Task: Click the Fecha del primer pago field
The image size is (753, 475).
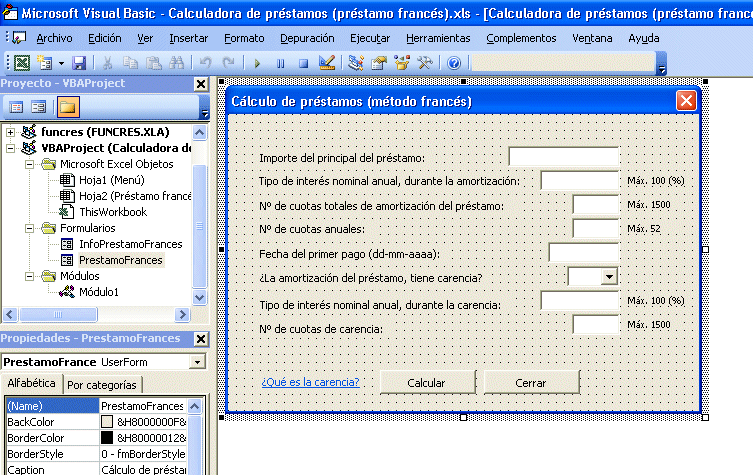Action: pyautogui.click(x=583, y=253)
